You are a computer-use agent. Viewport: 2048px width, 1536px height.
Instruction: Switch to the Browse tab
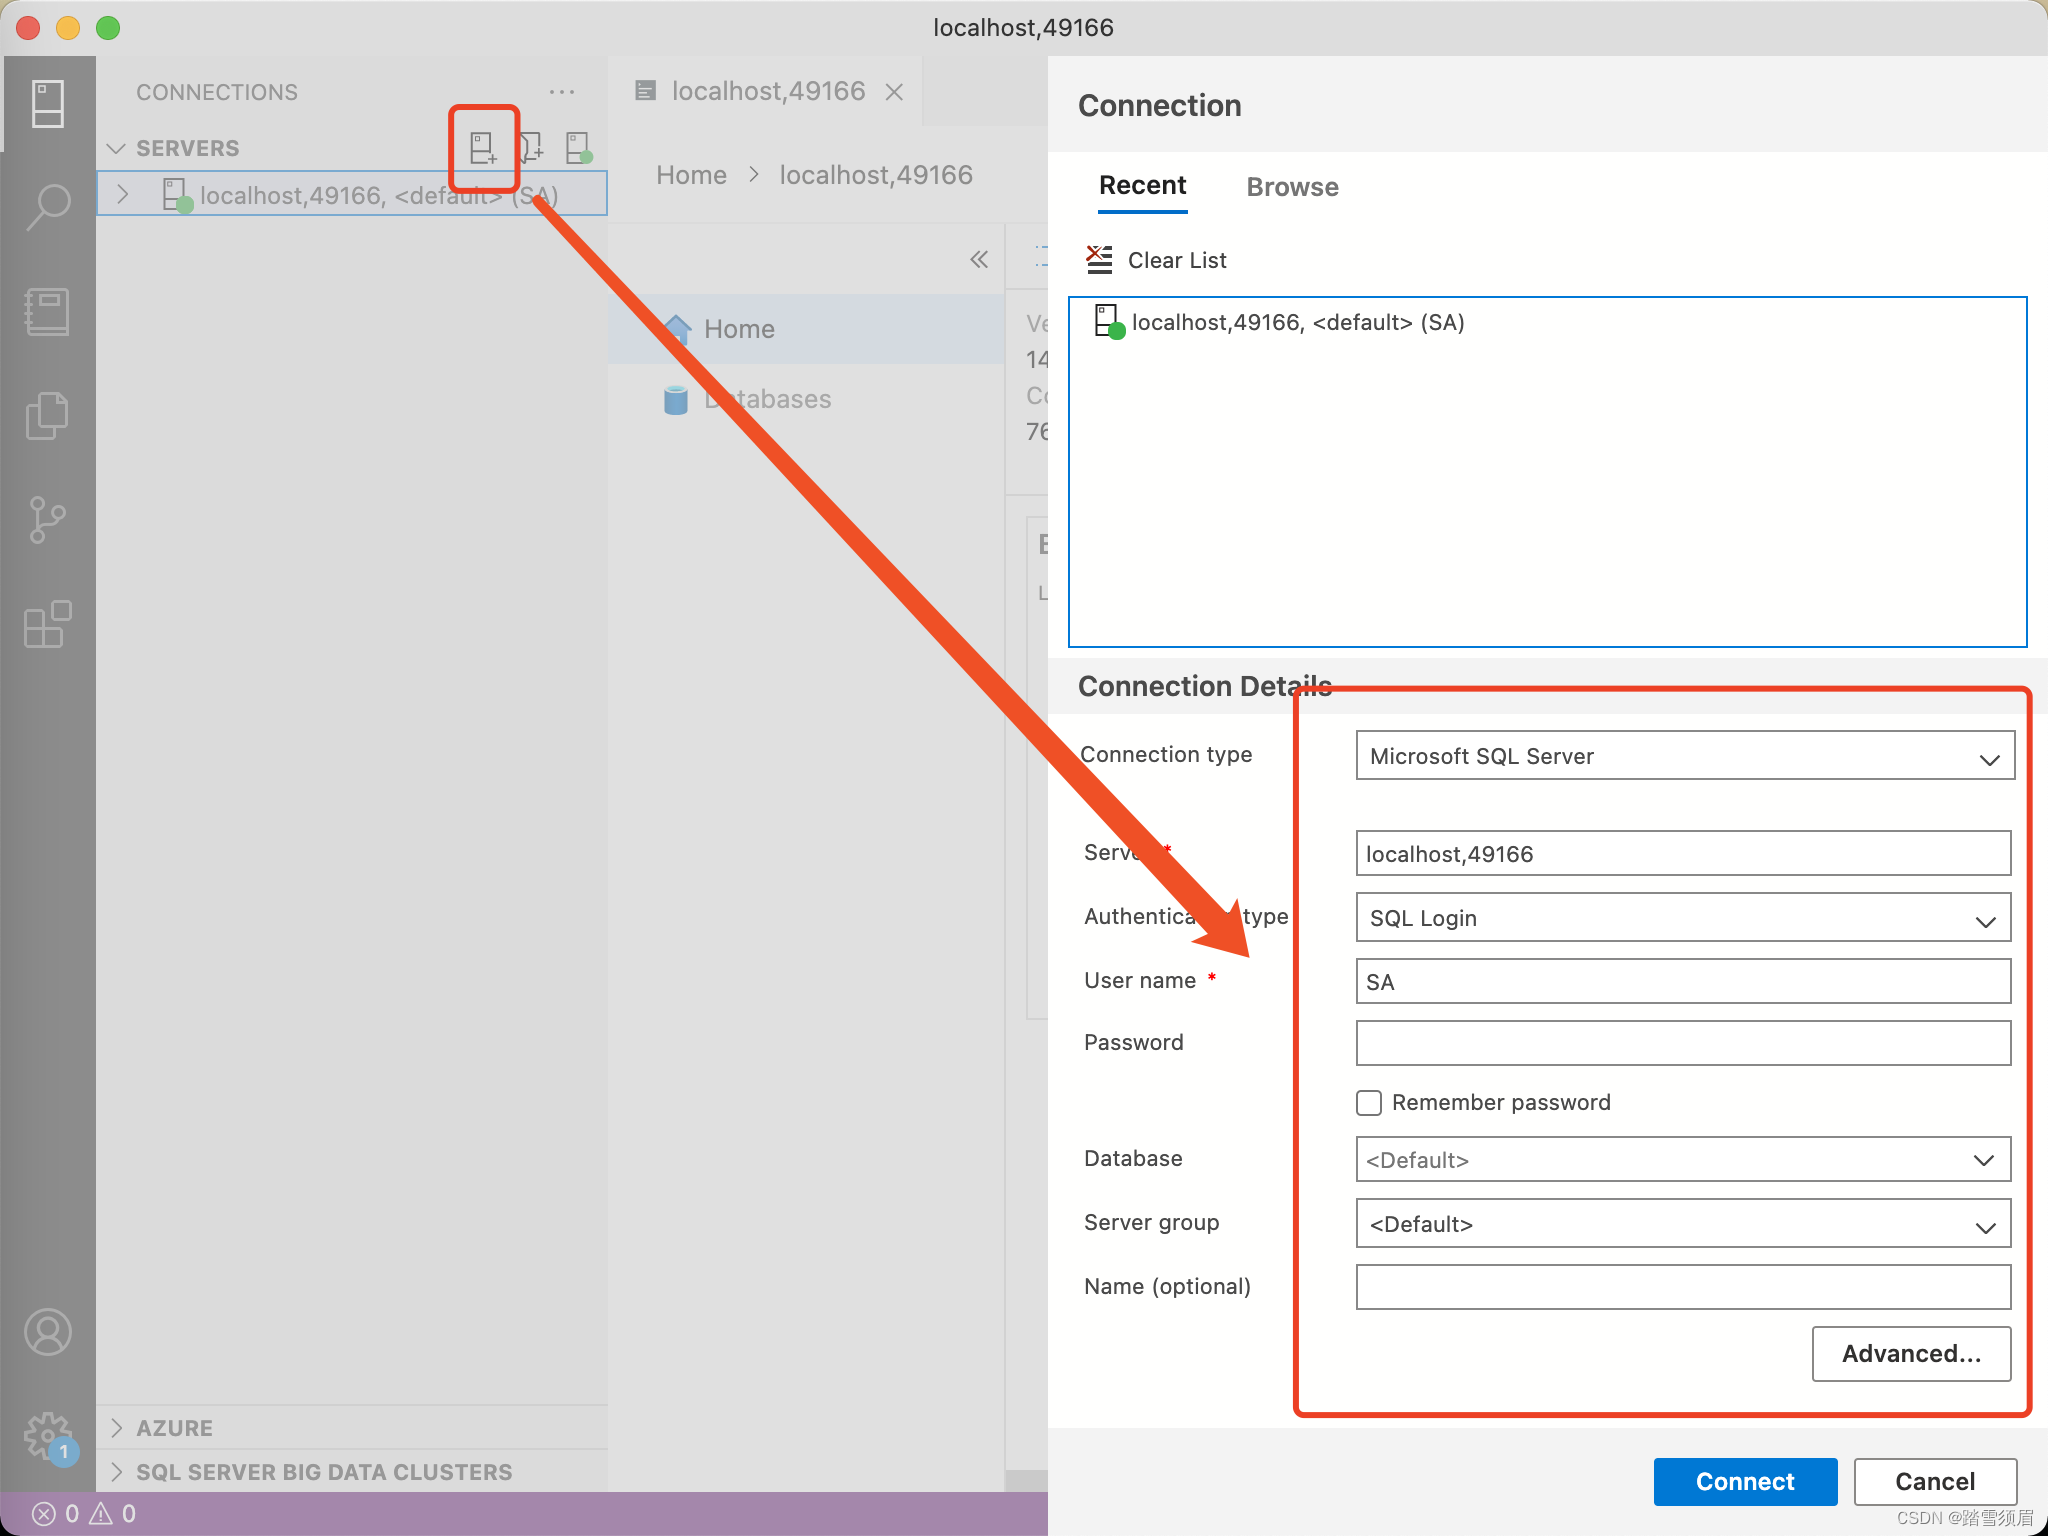pos(1292,187)
